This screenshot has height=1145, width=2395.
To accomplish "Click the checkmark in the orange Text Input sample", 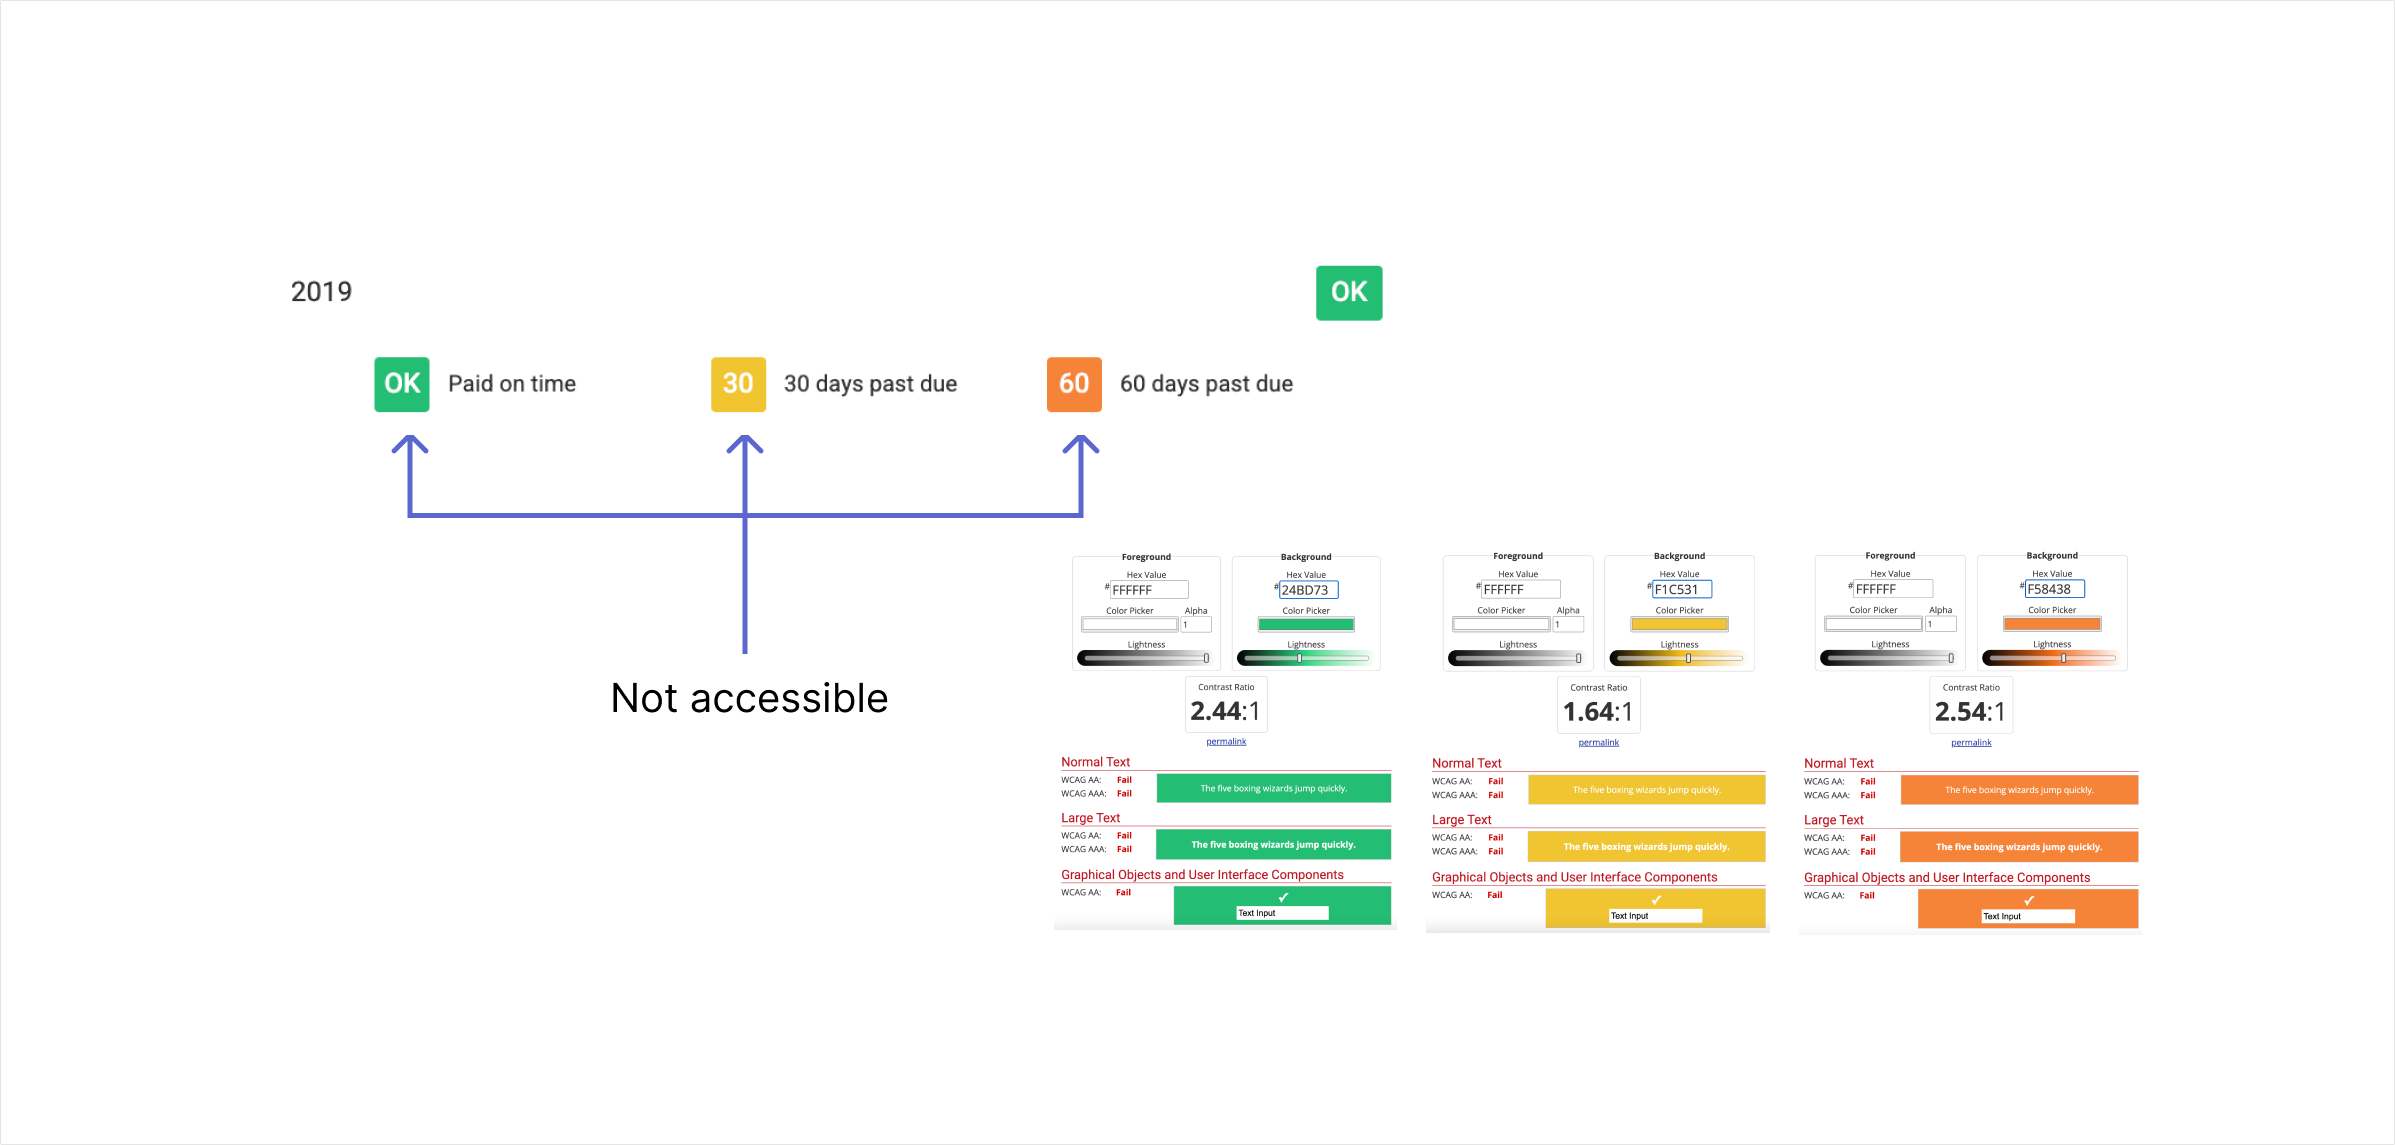I will pos(2029,900).
